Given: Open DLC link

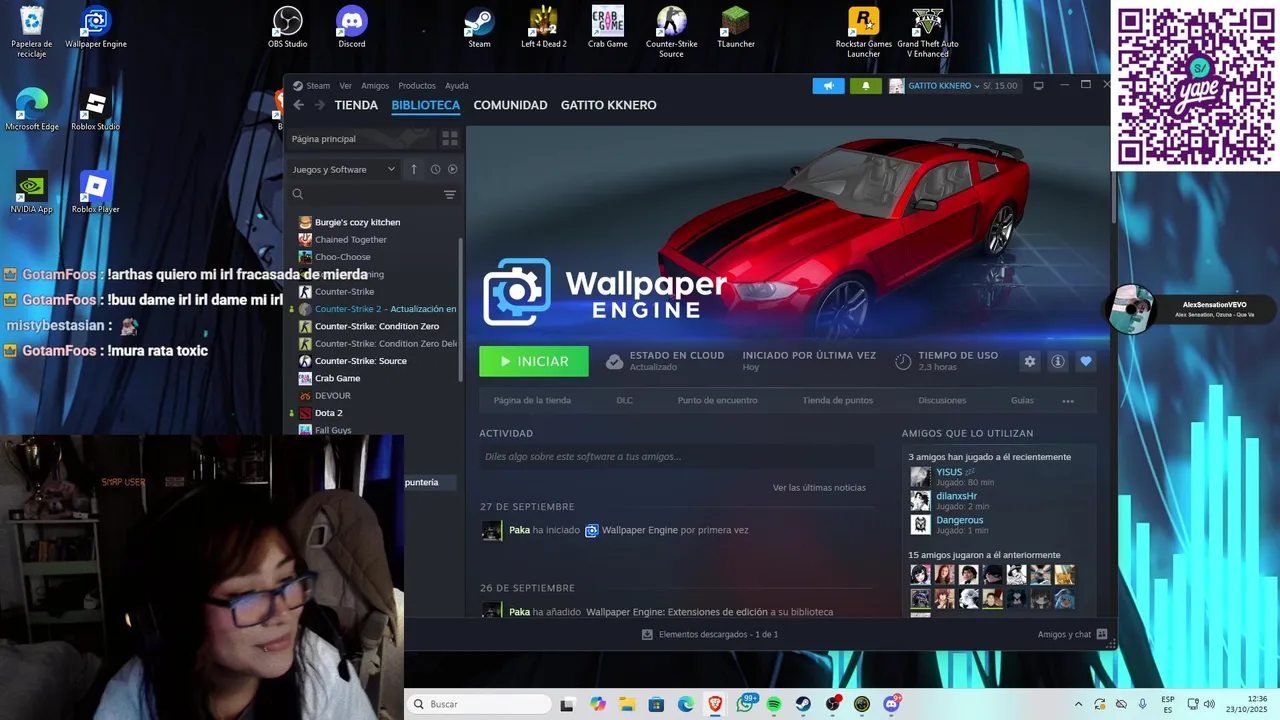Looking at the screenshot, I should [624, 400].
